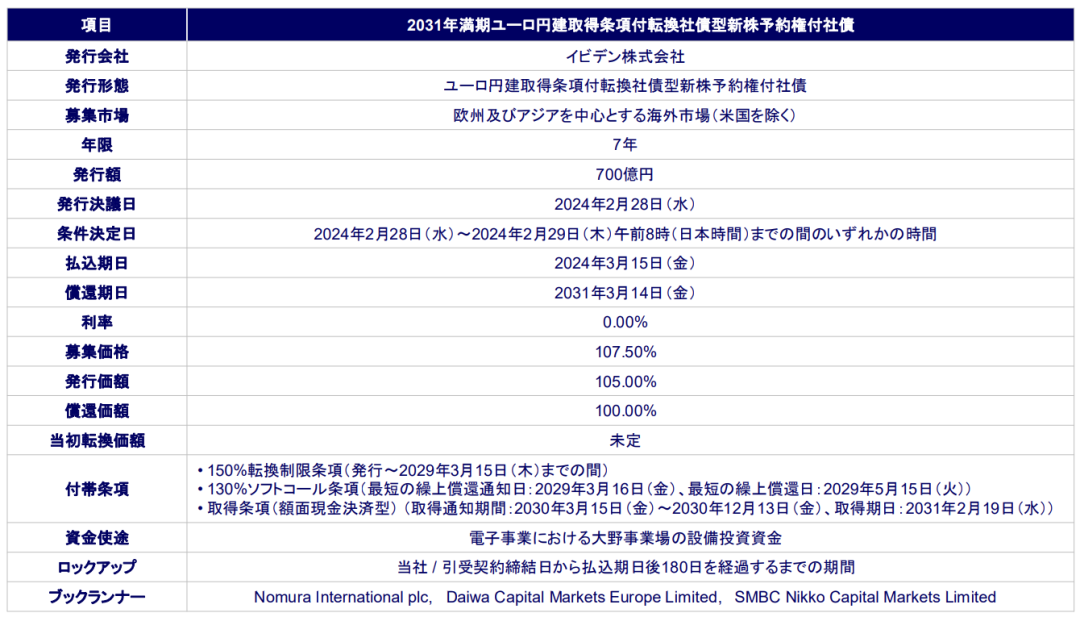
Task: Click the 発行決議日 value '2024年2月28日(水)'
Action: pyautogui.click(x=625, y=205)
